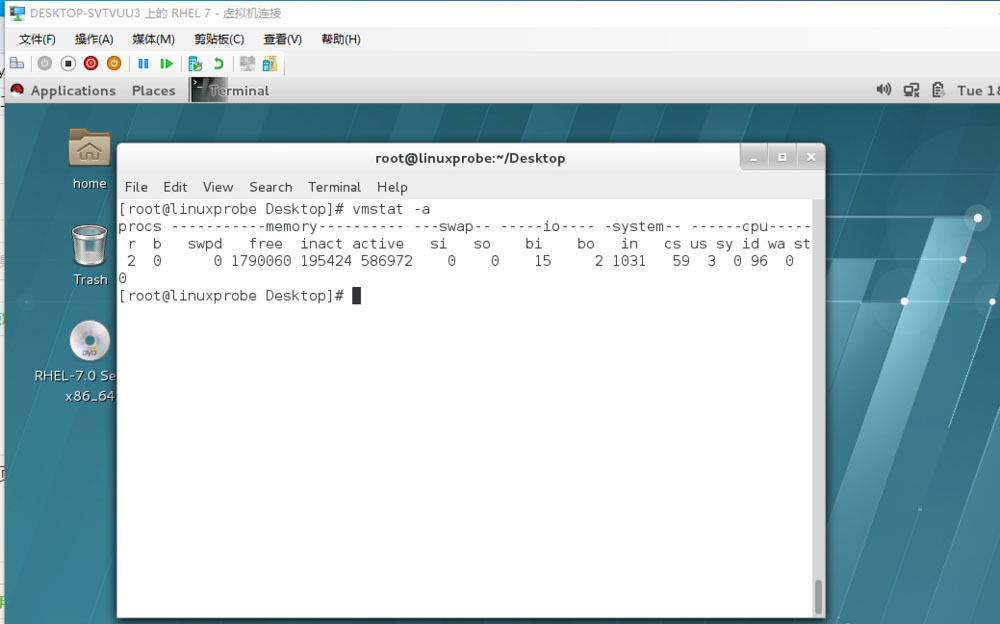This screenshot has height=624, width=1000.
Task: Open the Terminal menu in the terminal window
Action: pos(334,187)
